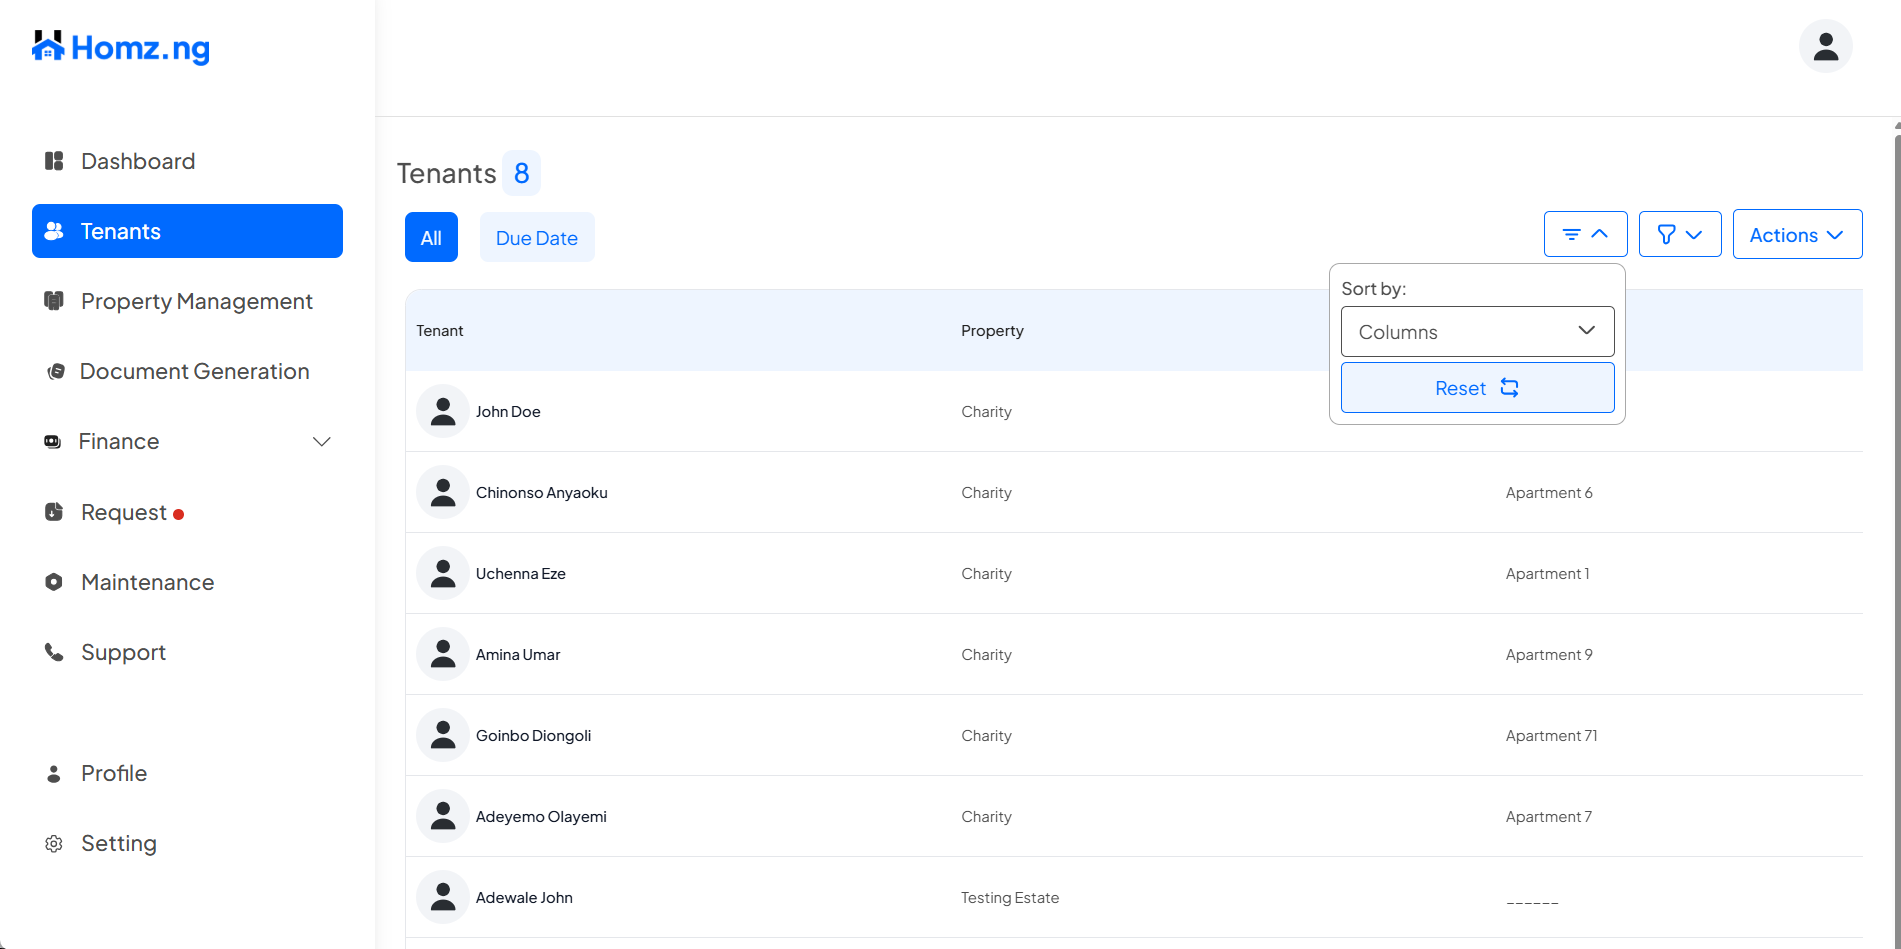Screen dimensions: 1901x949
Task: Click the Finance wallet icon
Action: point(52,441)
